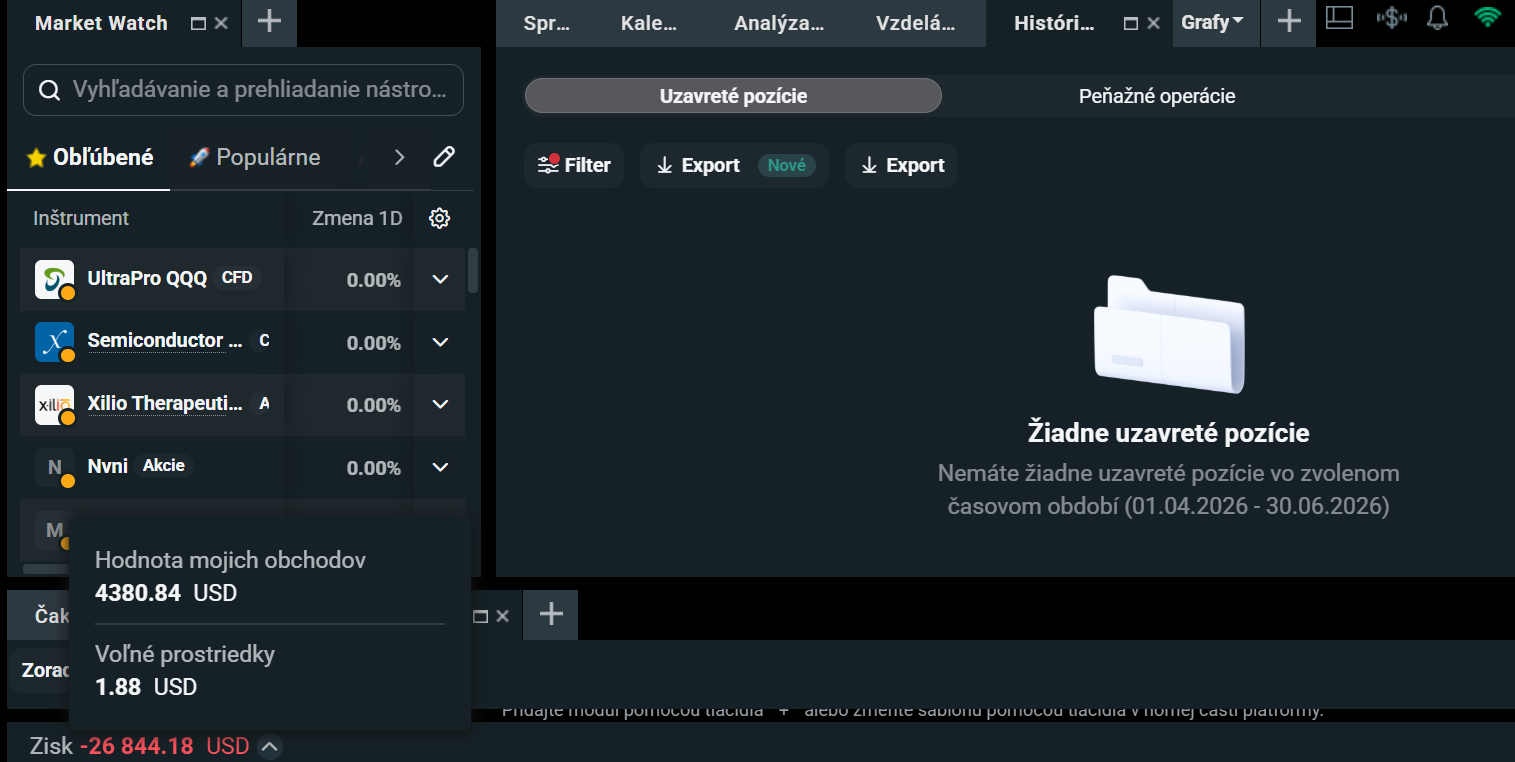Open the dollar deposit icon in top bar

point(1391,18)
